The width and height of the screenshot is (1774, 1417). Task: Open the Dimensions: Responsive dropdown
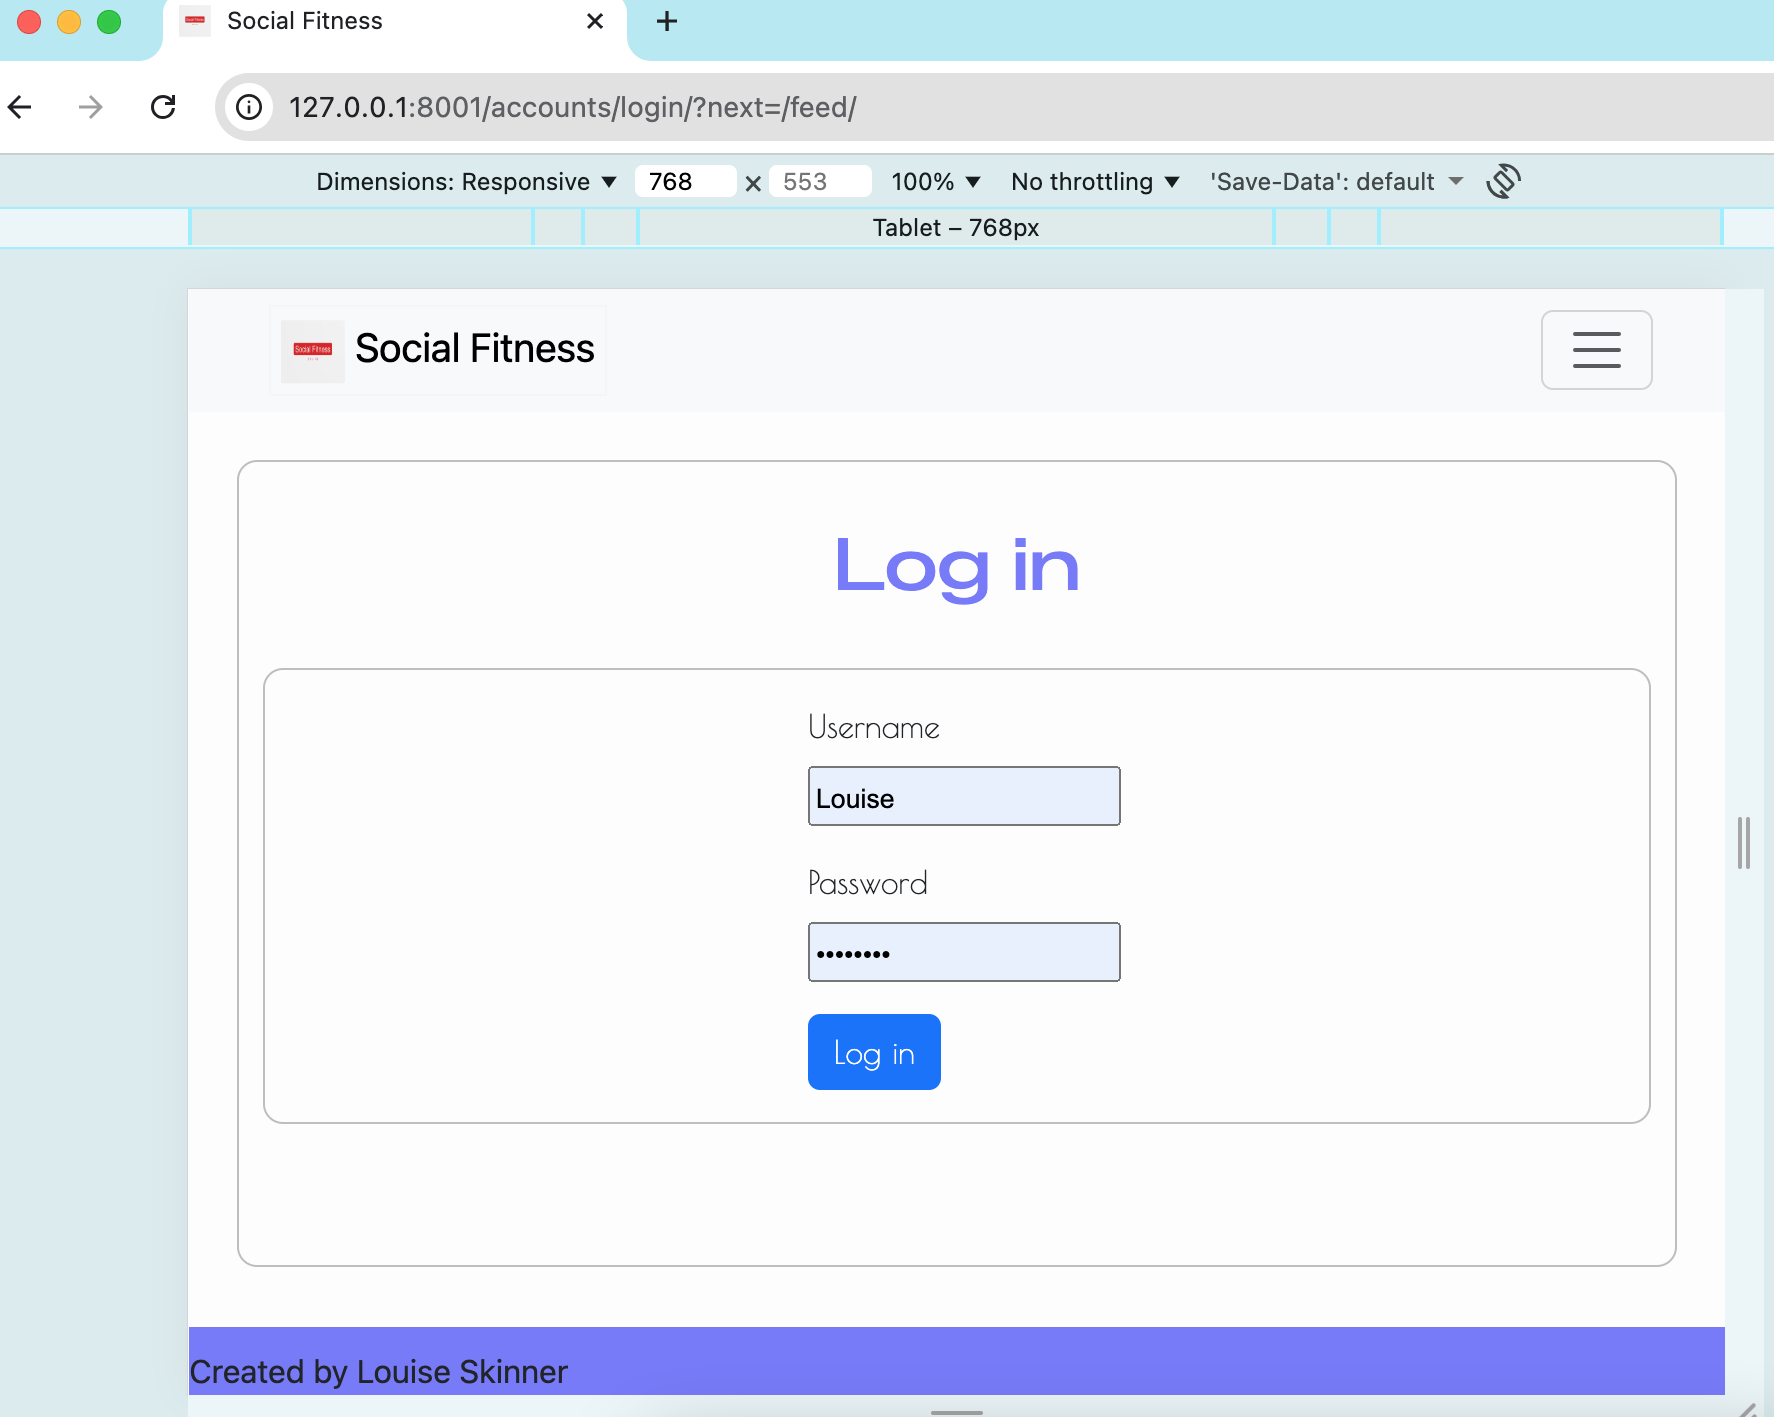466,181
